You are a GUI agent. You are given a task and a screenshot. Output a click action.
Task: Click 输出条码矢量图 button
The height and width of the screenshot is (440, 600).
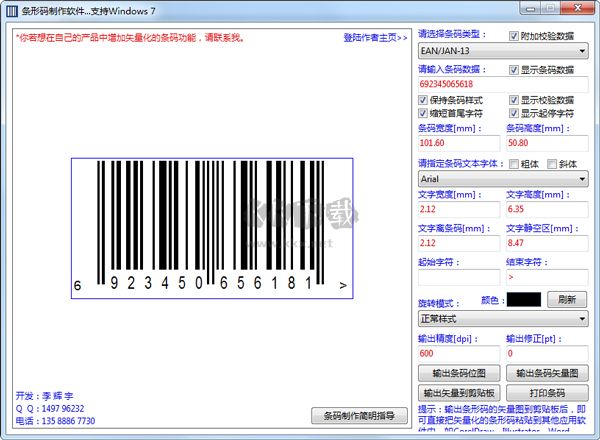(547, 373)
